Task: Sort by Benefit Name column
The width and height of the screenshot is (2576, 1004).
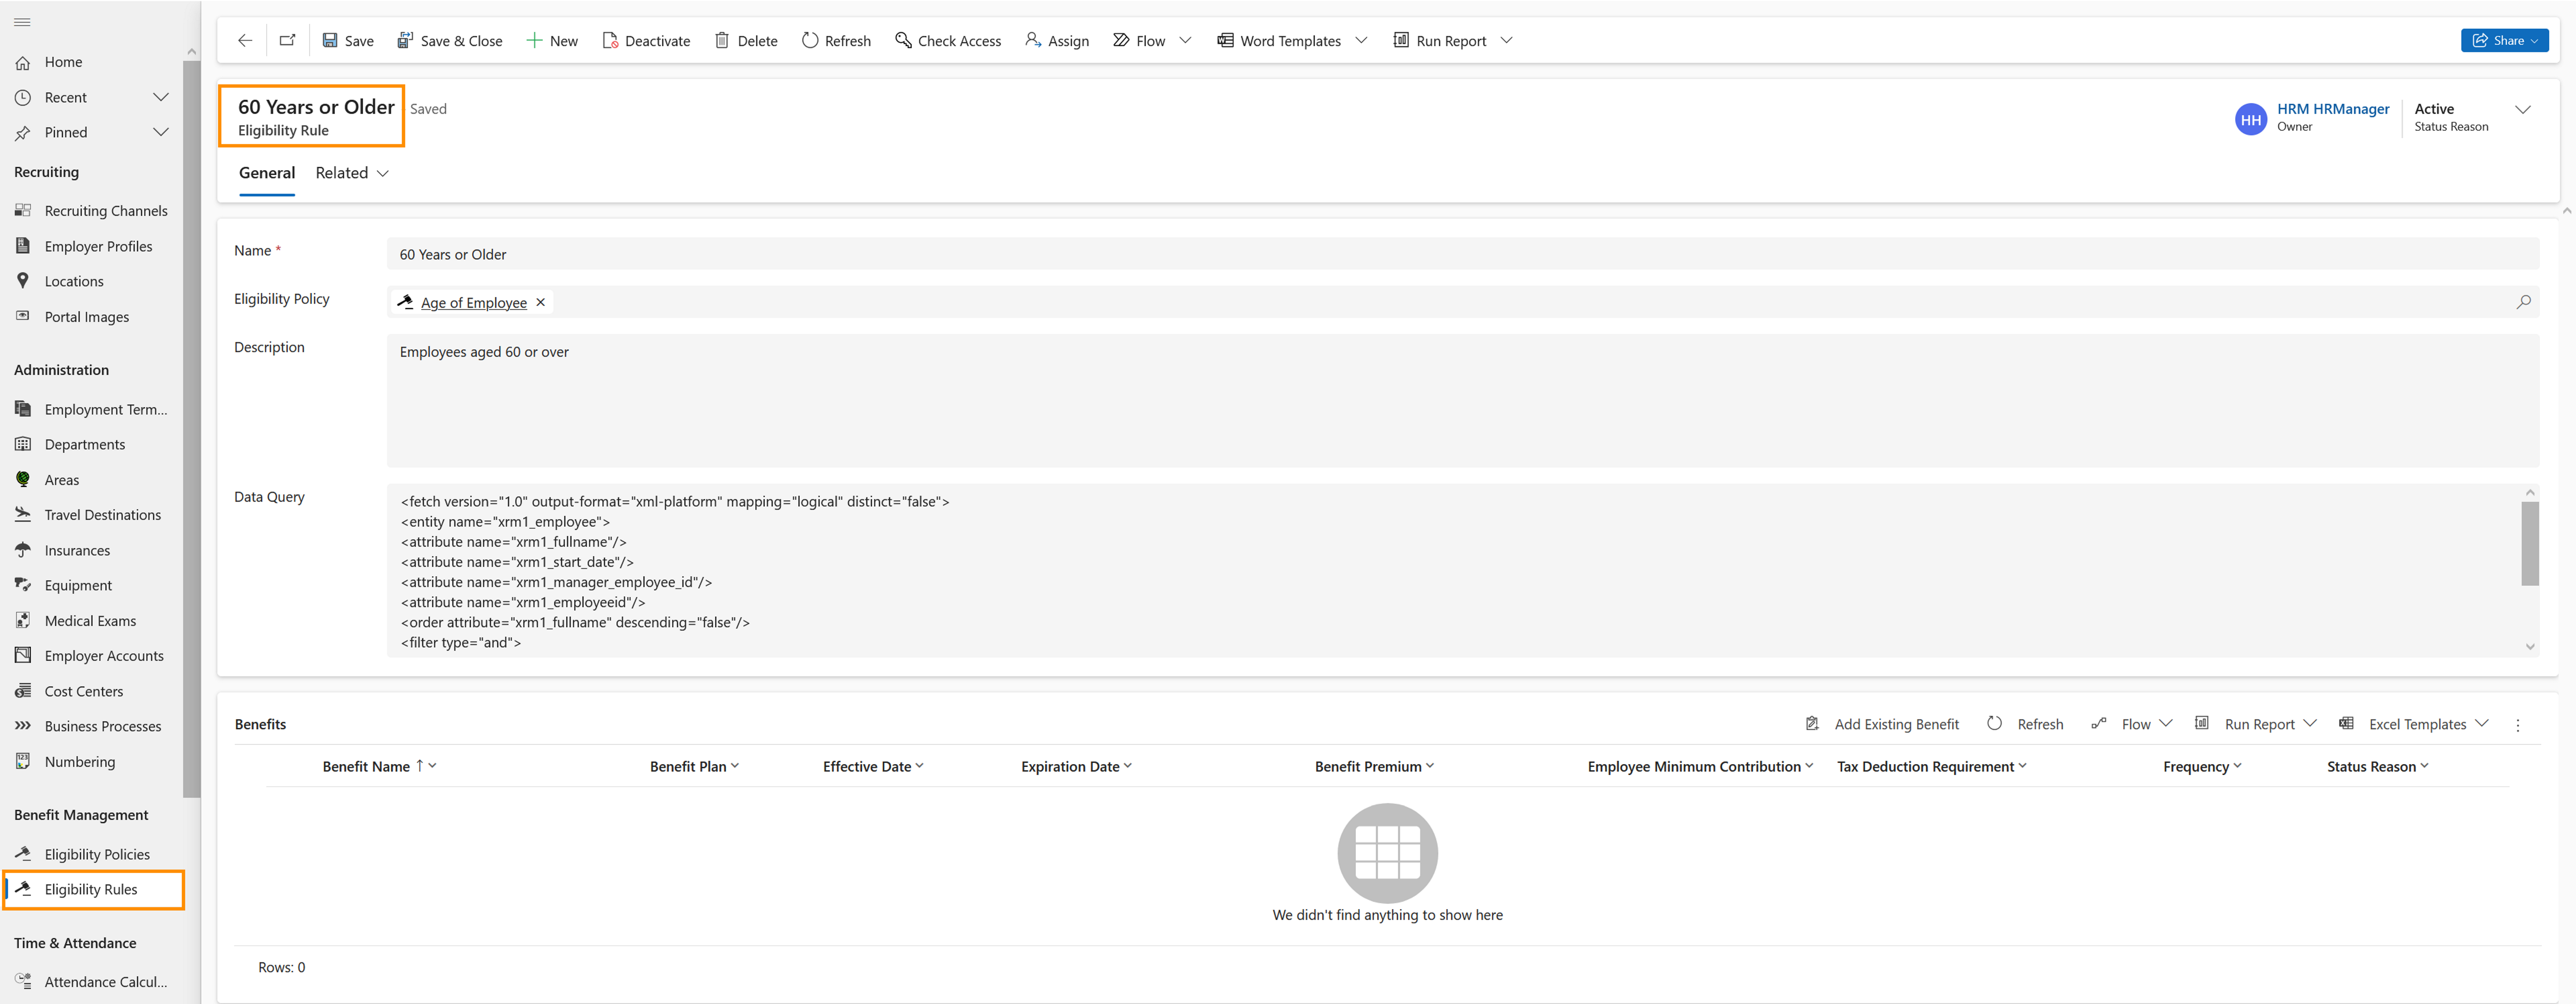Action: [x=379, y=766]
